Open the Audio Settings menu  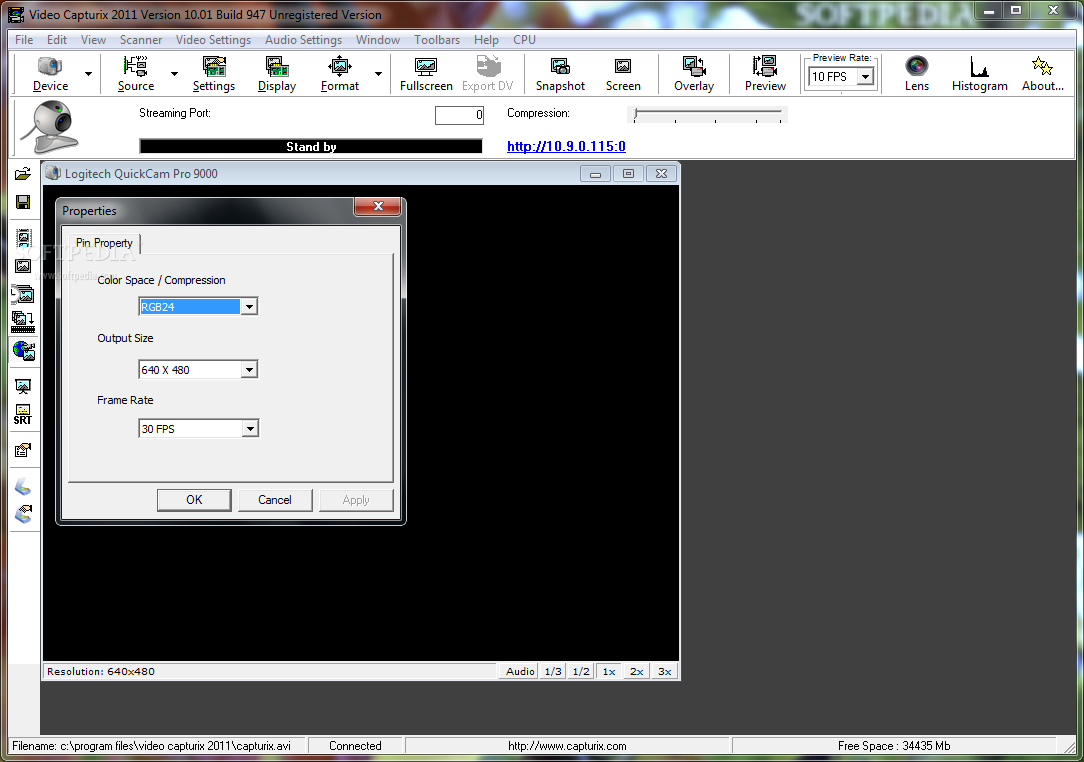[x=303, y=40]
